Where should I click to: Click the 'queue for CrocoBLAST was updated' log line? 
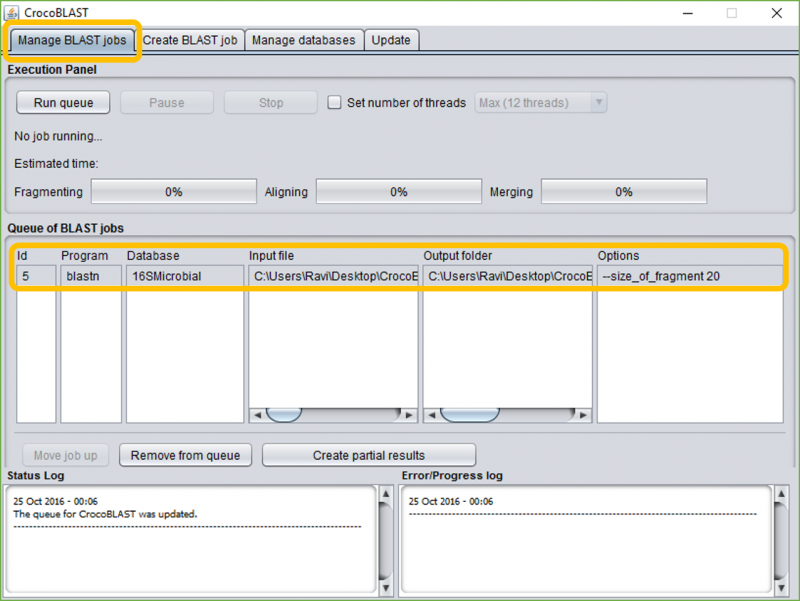105,514
